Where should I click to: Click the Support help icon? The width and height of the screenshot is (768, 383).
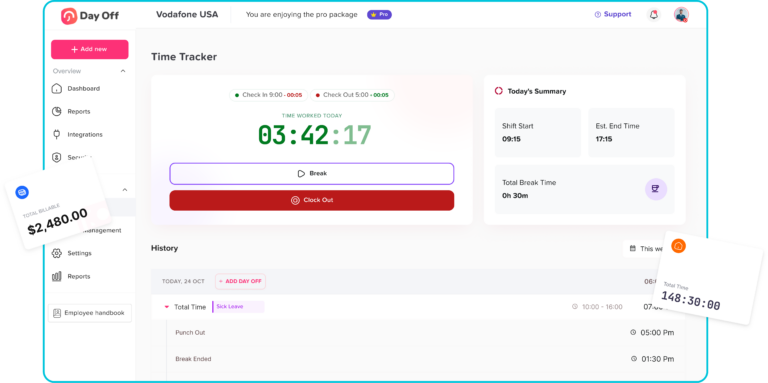coord(598,15)
